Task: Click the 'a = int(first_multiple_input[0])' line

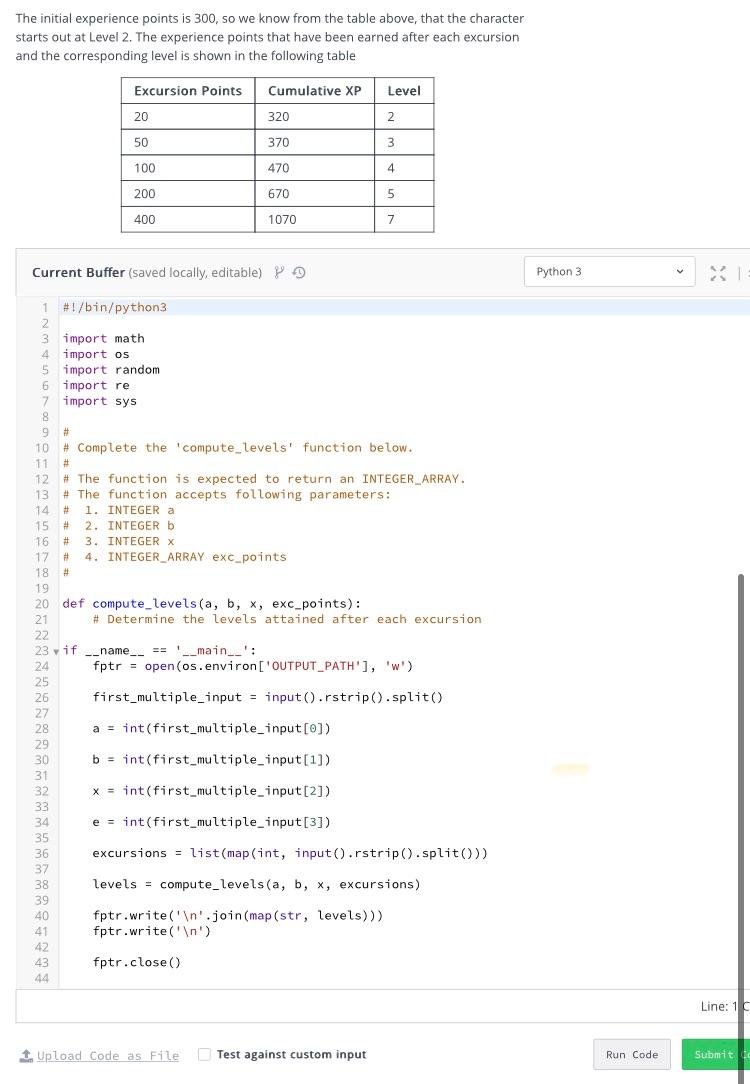Action: point(212,729)
